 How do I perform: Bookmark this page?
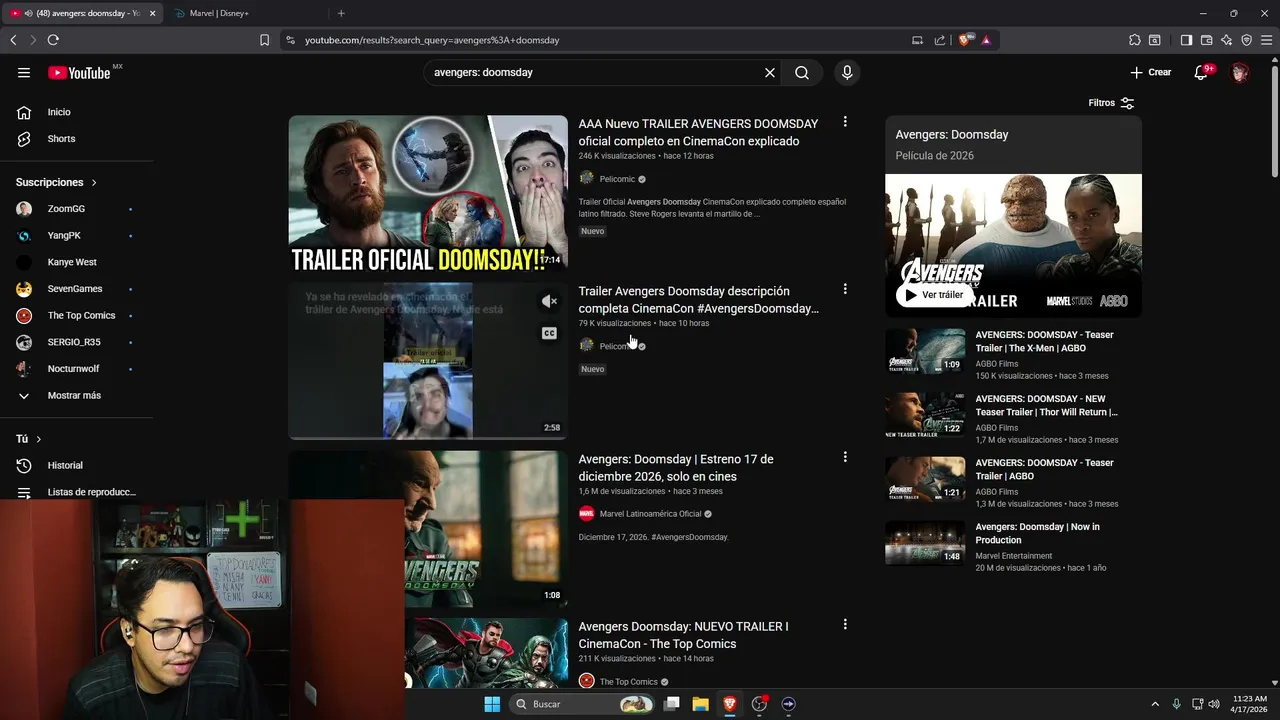(264, 40)
